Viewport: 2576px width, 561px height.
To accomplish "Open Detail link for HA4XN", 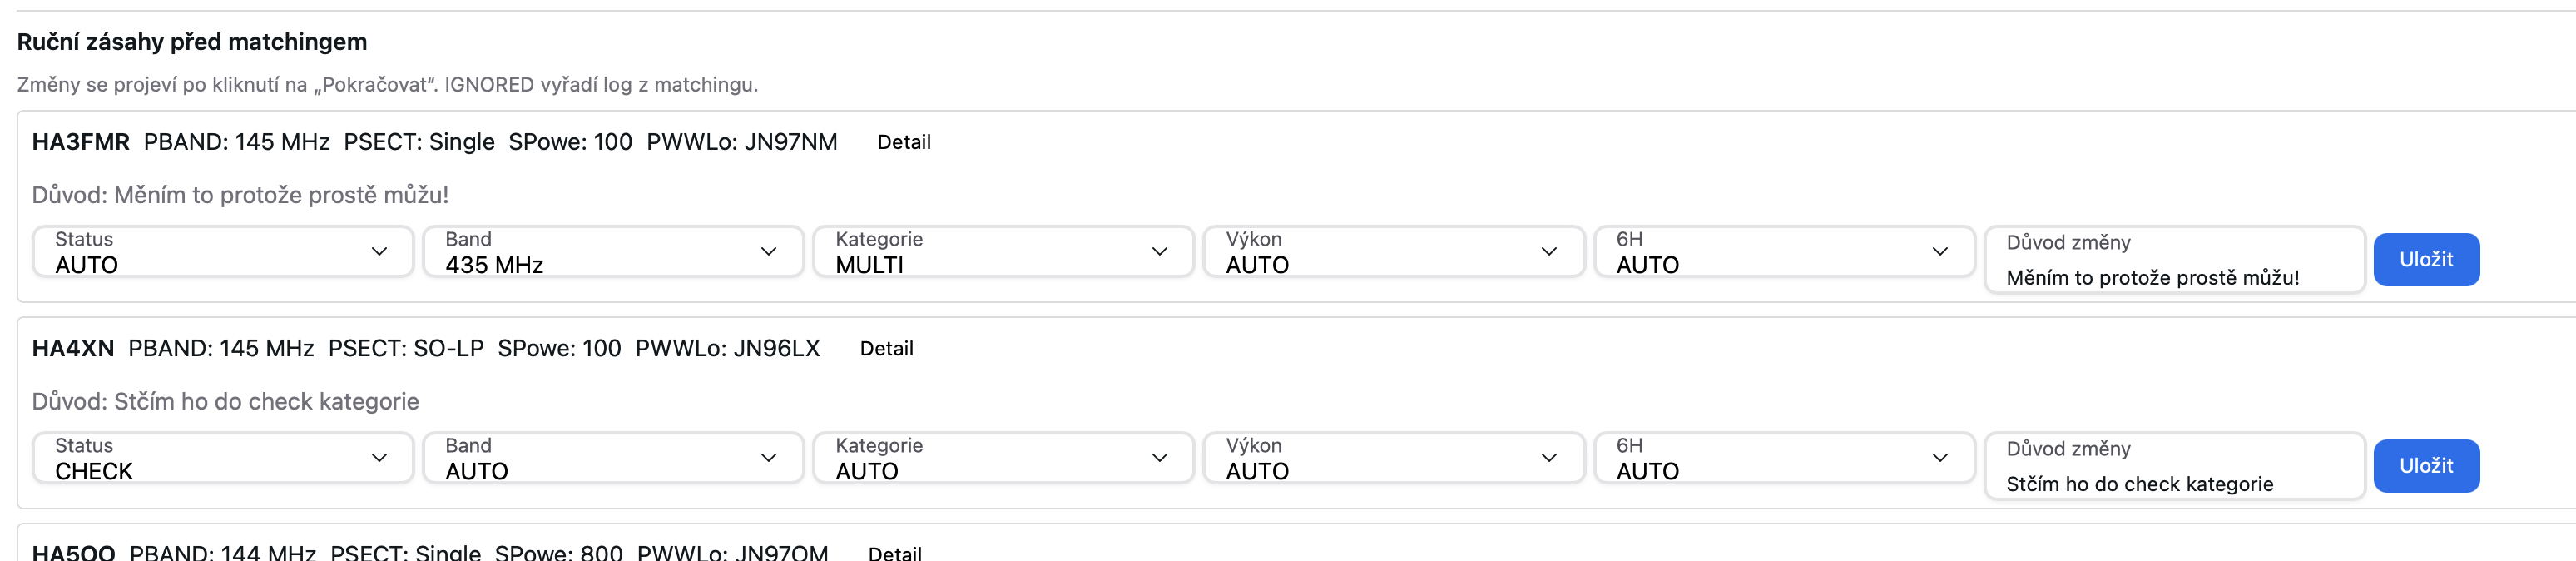I will click(886, 348).
